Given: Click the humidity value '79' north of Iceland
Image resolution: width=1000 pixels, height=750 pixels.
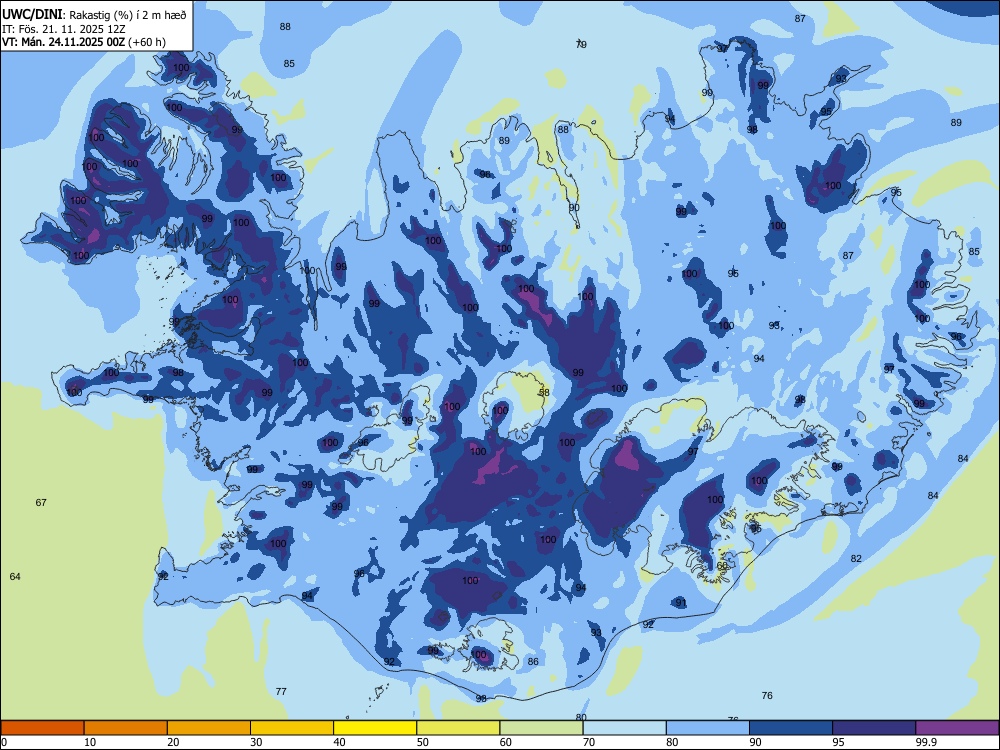Looking at the screenshot, I should 581,44.
